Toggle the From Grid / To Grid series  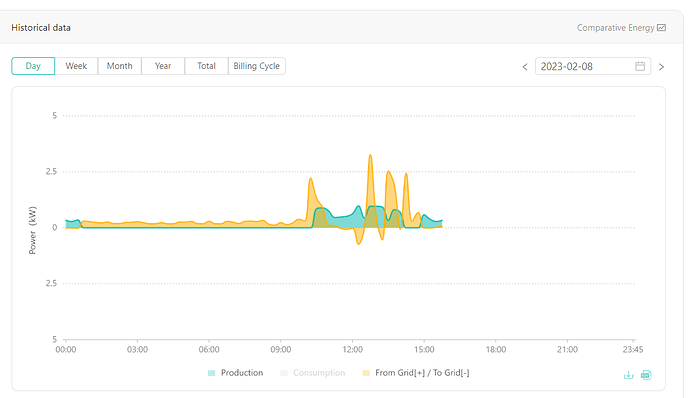(x=416, y=373)
